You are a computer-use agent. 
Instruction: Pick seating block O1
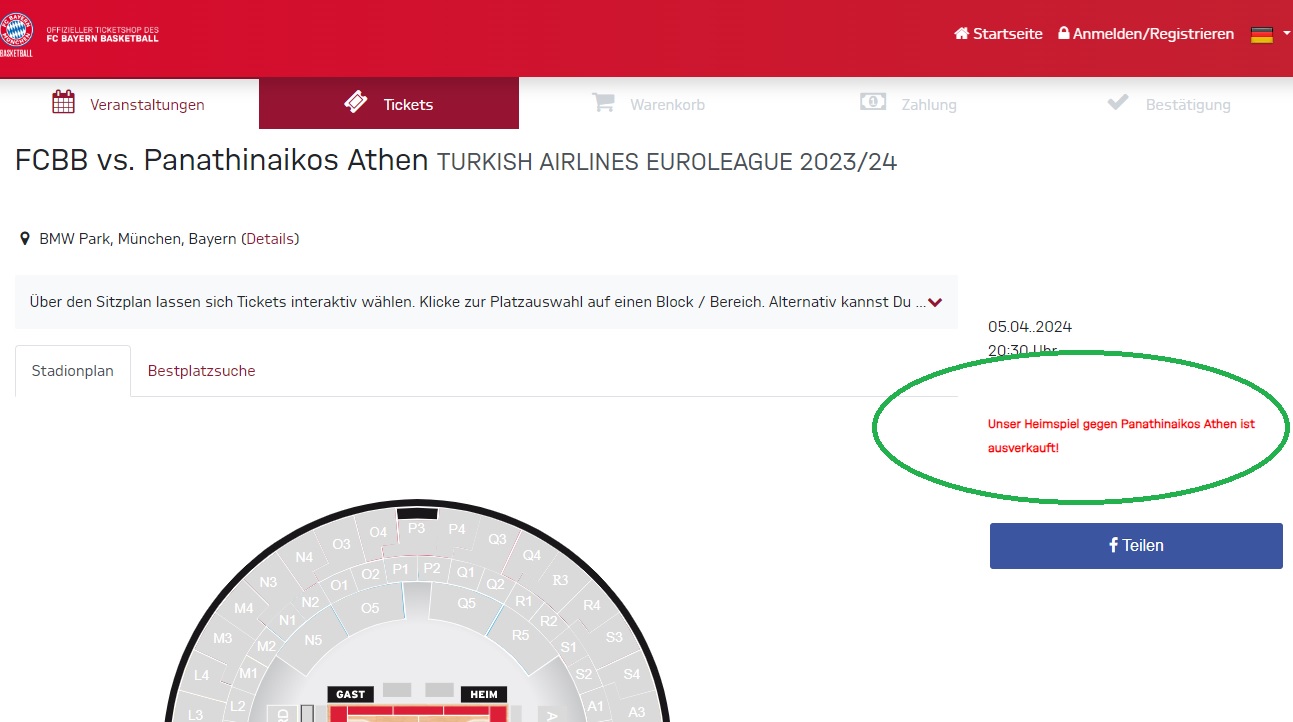(339, 585)
